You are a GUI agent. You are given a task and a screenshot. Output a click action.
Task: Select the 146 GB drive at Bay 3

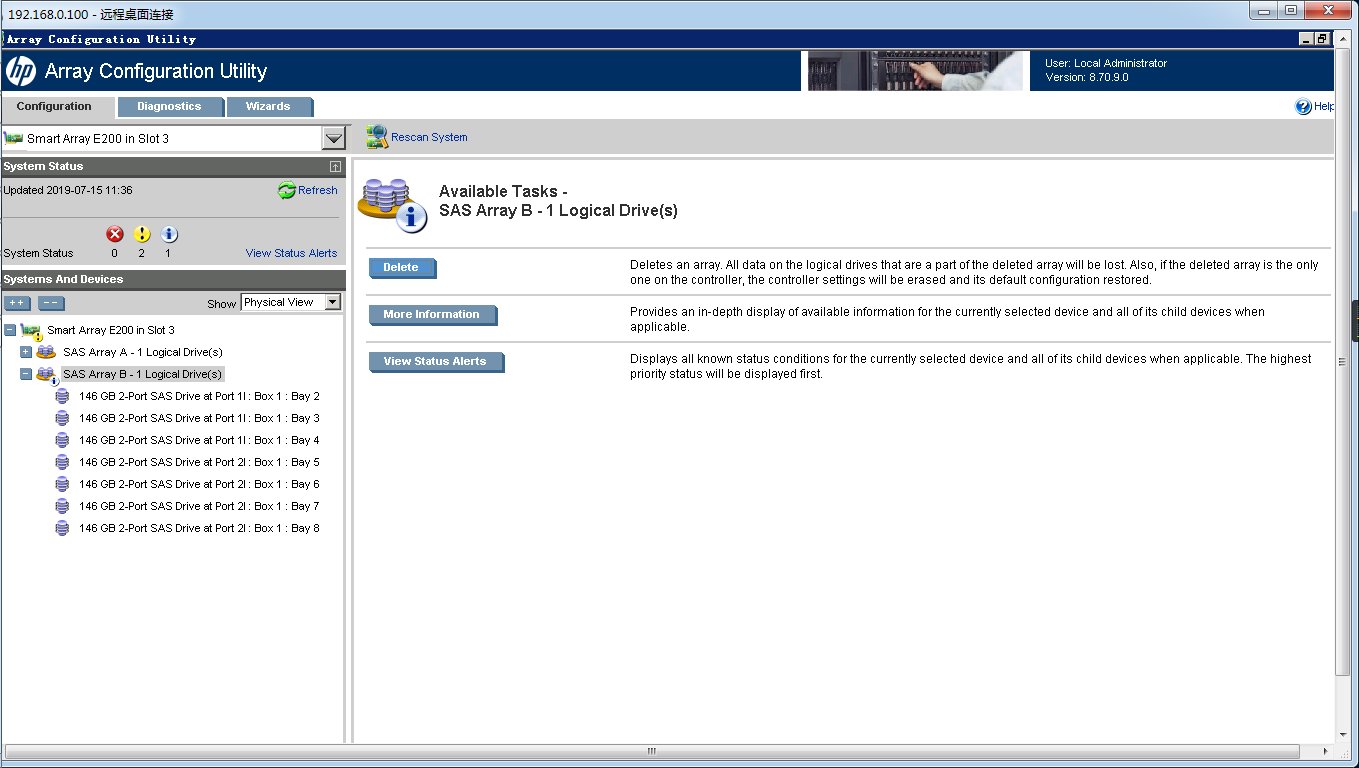(199, 418)
